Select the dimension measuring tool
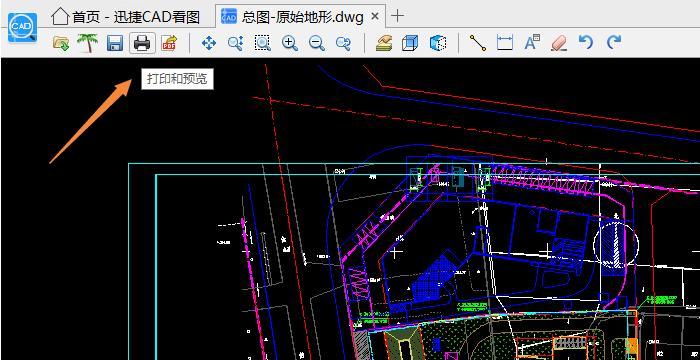 coord(505,43)
